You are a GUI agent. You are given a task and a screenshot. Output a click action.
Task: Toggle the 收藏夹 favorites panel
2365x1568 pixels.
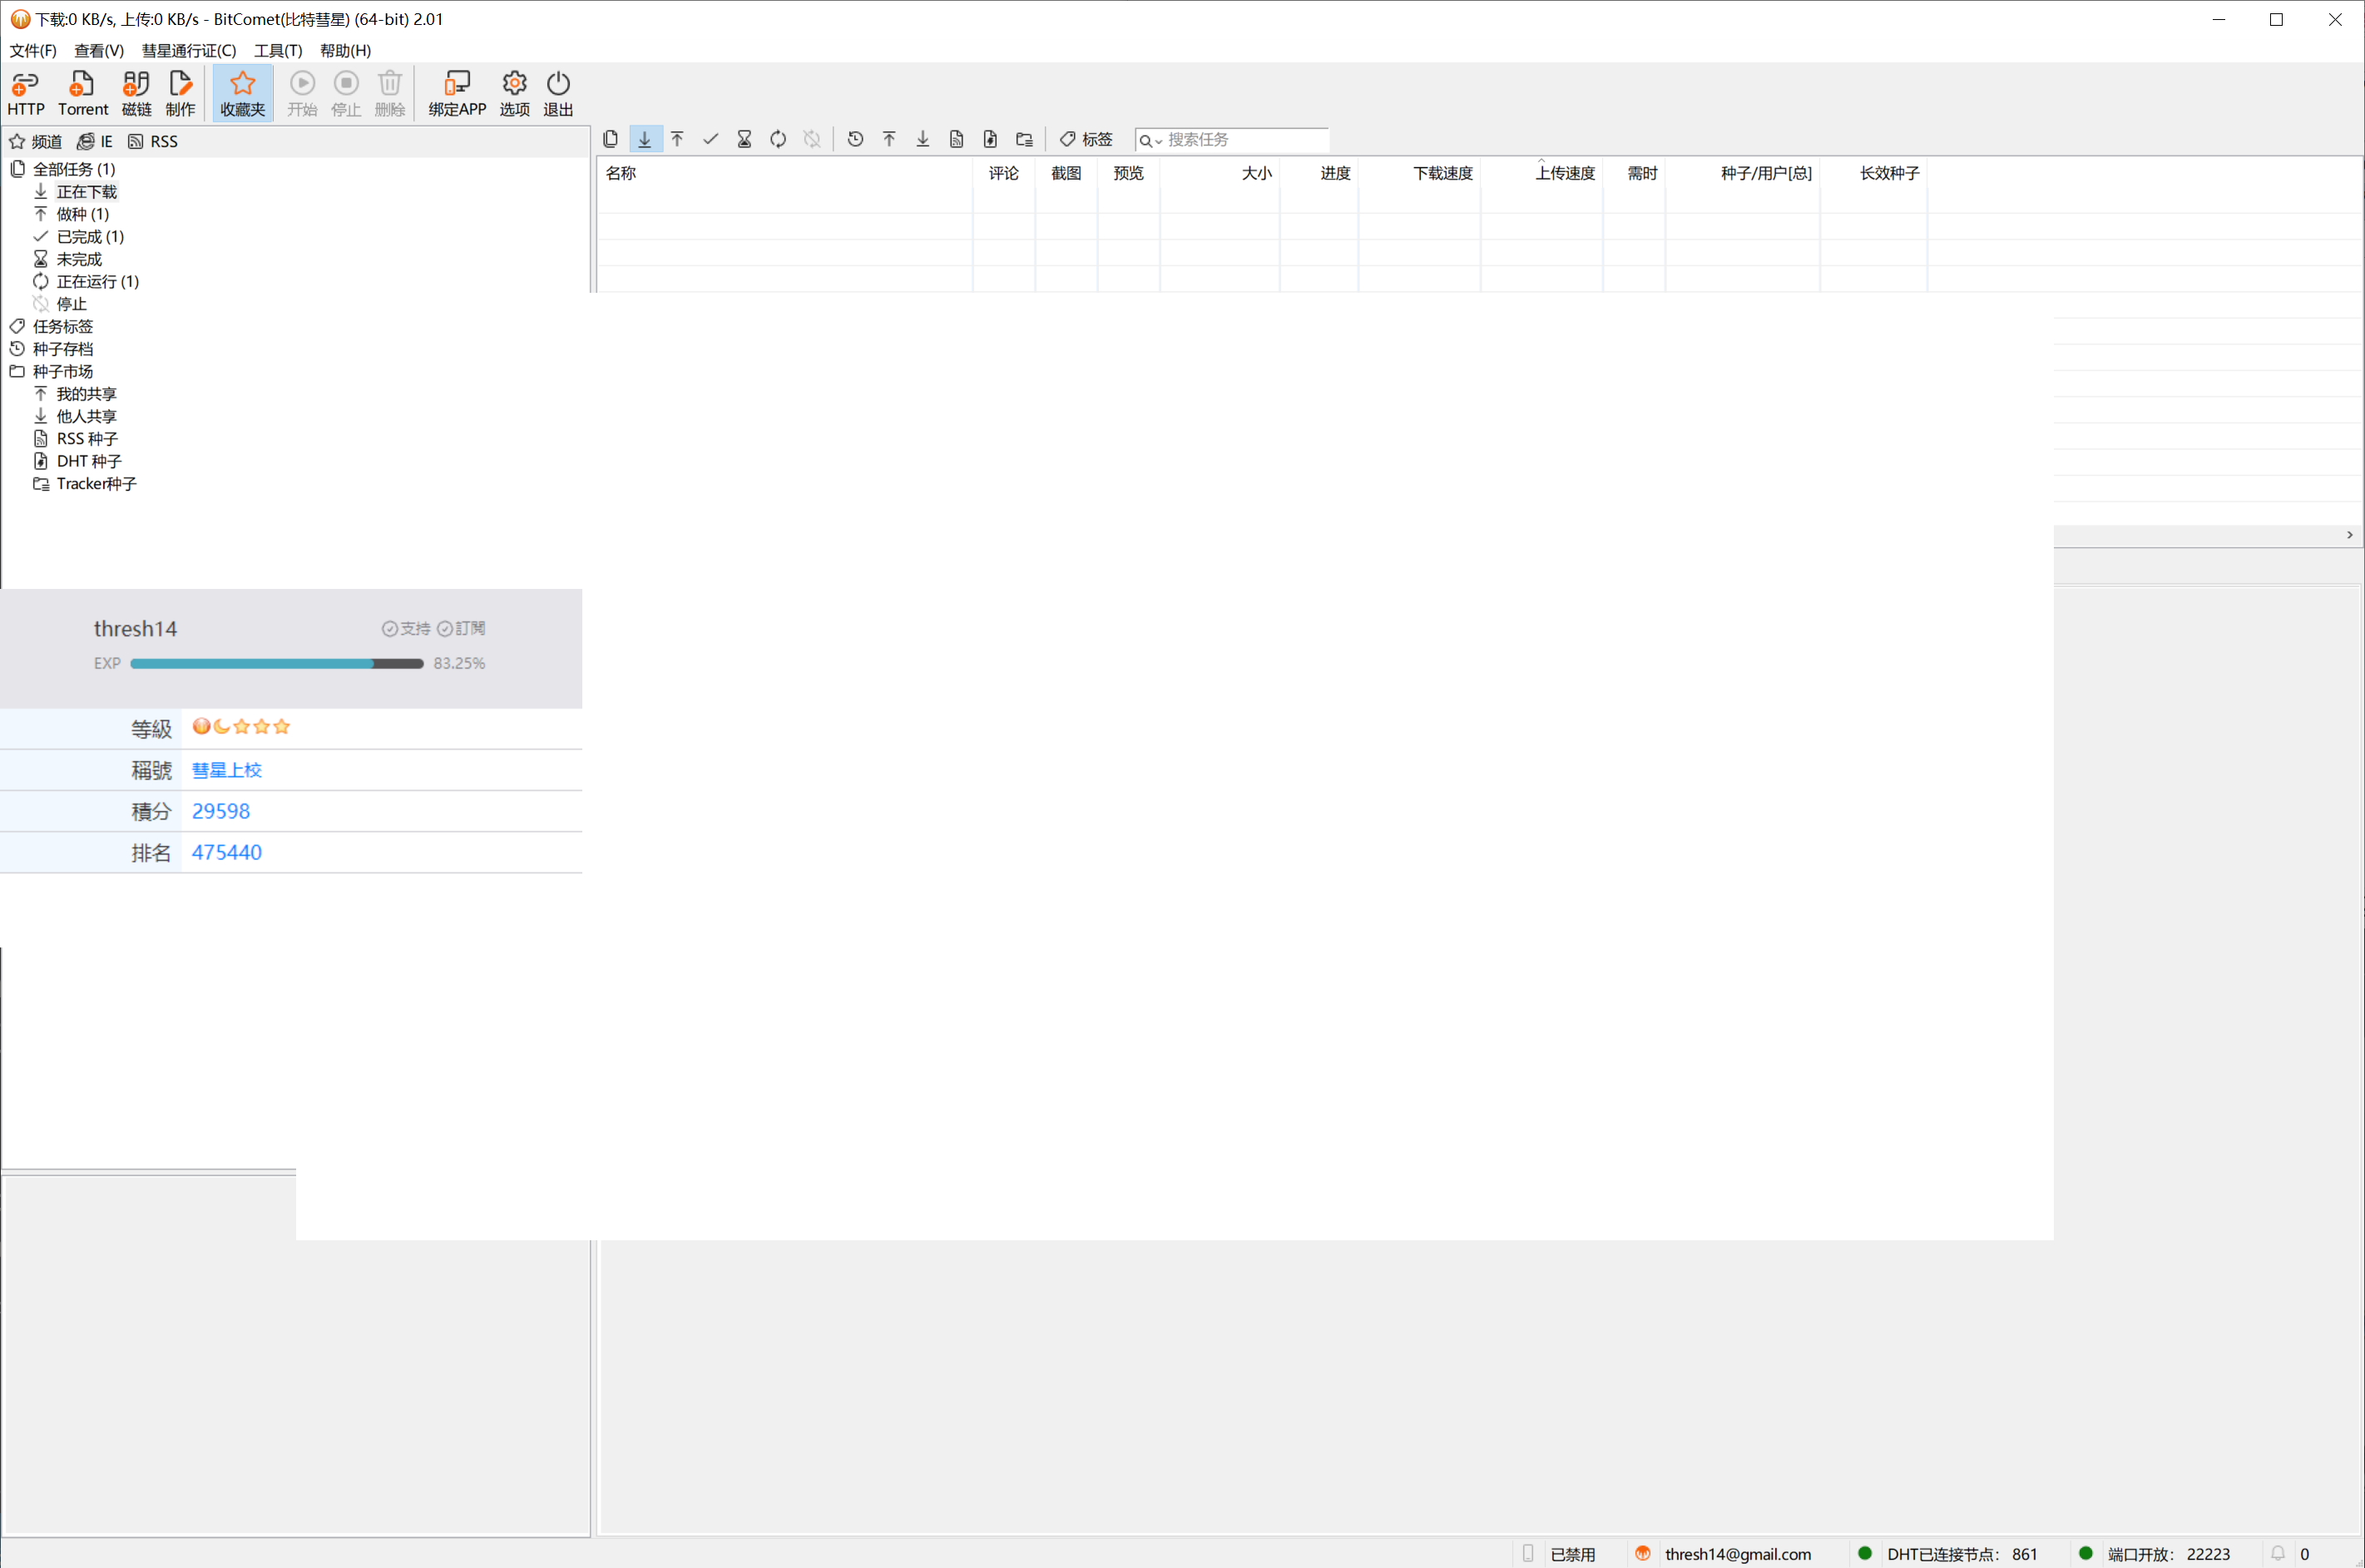coord(243,94)
